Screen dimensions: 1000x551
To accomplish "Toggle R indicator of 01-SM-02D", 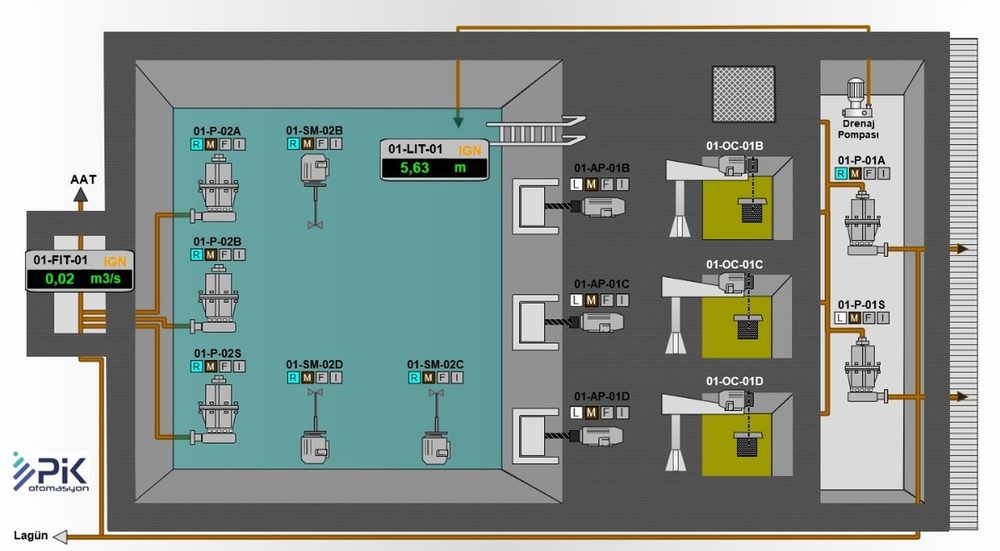I will click(293, 378).
